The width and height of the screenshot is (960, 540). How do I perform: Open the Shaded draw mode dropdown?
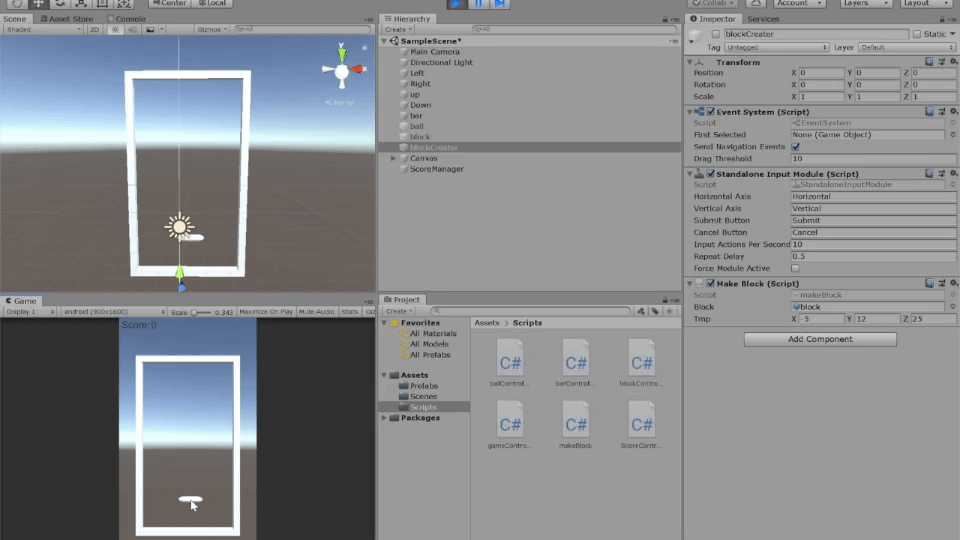(x=43, y=30)
